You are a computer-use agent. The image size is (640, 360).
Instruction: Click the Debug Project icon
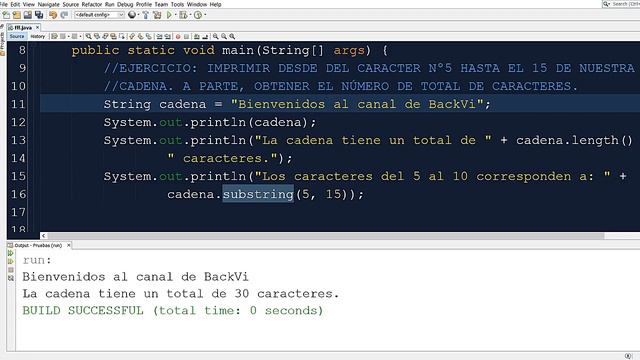click(183, 15)
